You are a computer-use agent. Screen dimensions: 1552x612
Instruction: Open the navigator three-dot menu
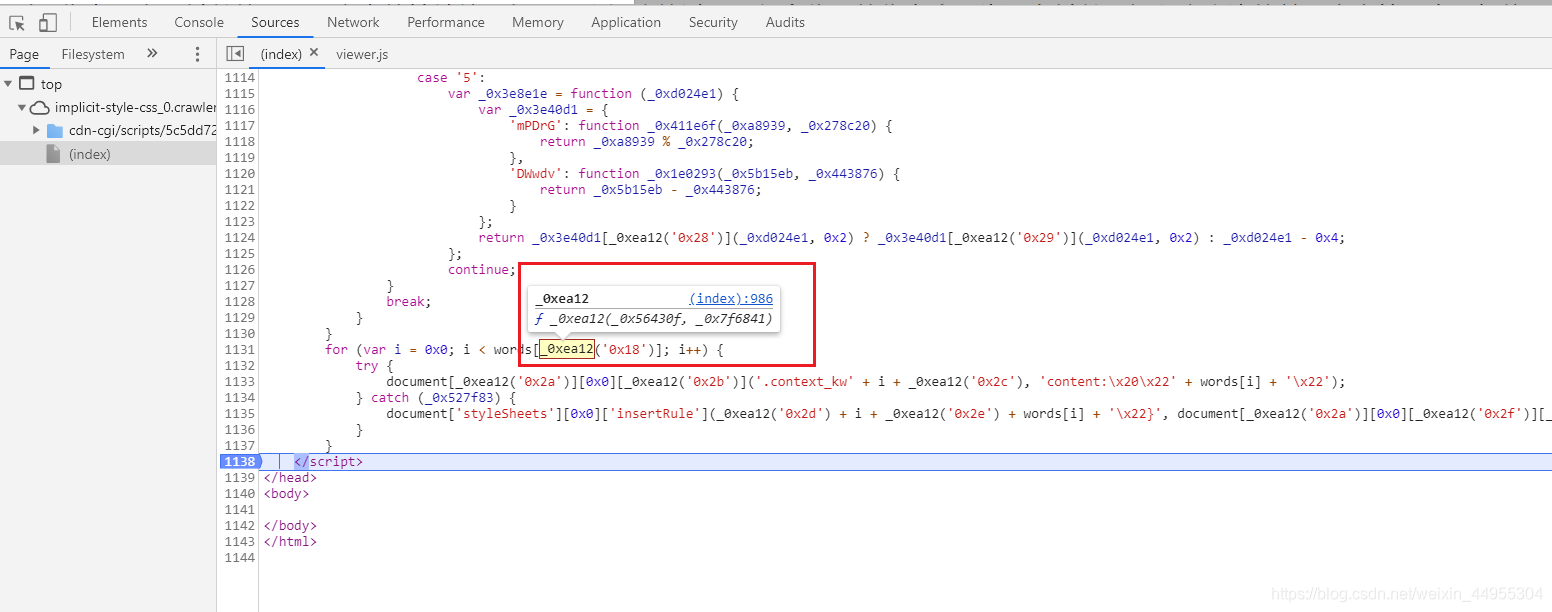(197, 54)
